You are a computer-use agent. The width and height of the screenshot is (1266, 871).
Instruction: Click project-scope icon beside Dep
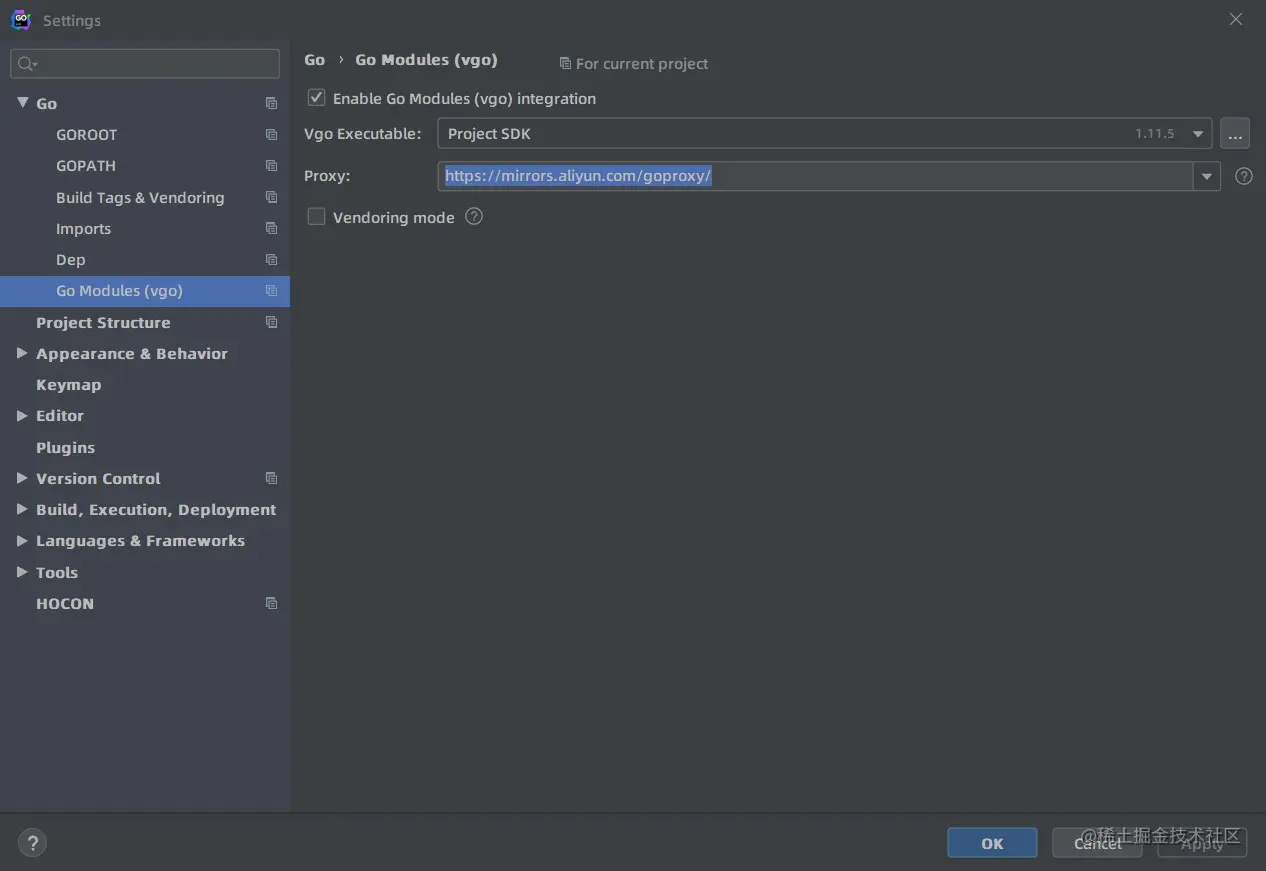point(271,259)
